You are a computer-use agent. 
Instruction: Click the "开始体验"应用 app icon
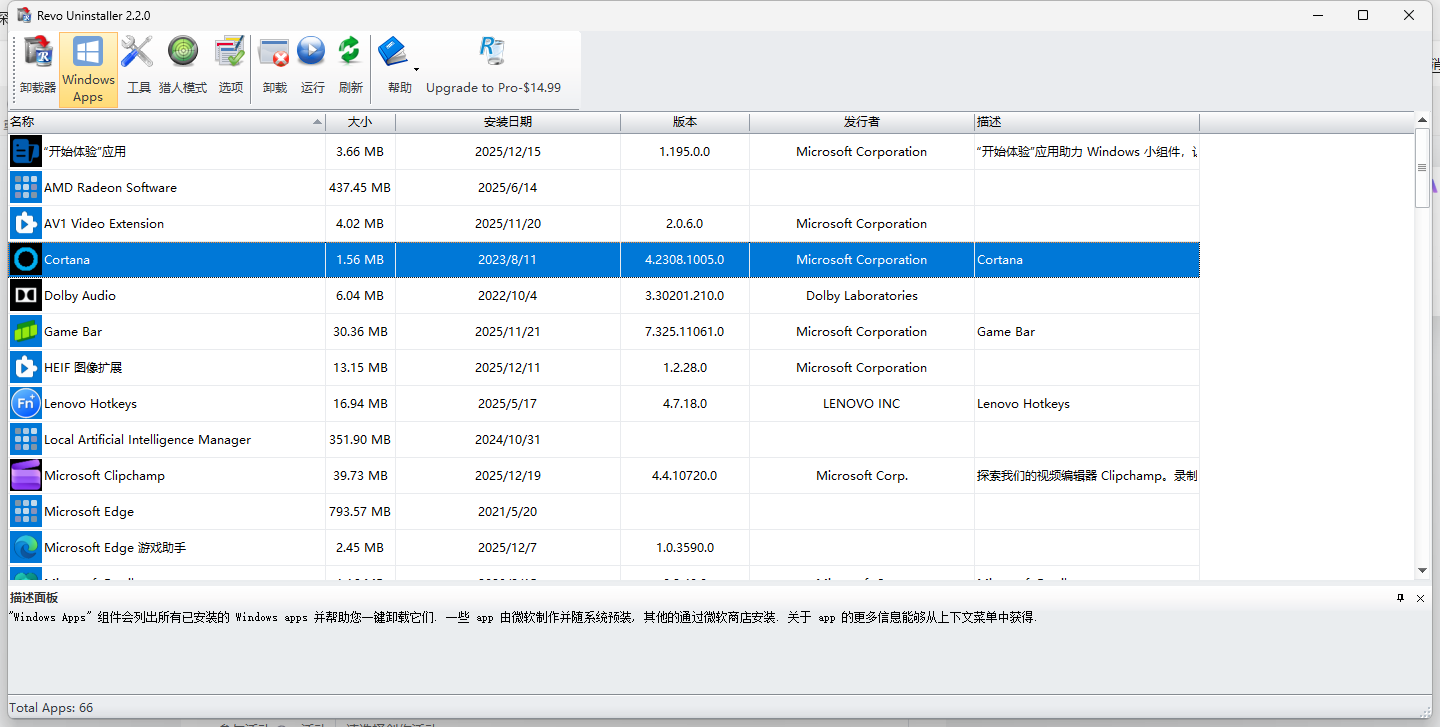click(26, 152)
